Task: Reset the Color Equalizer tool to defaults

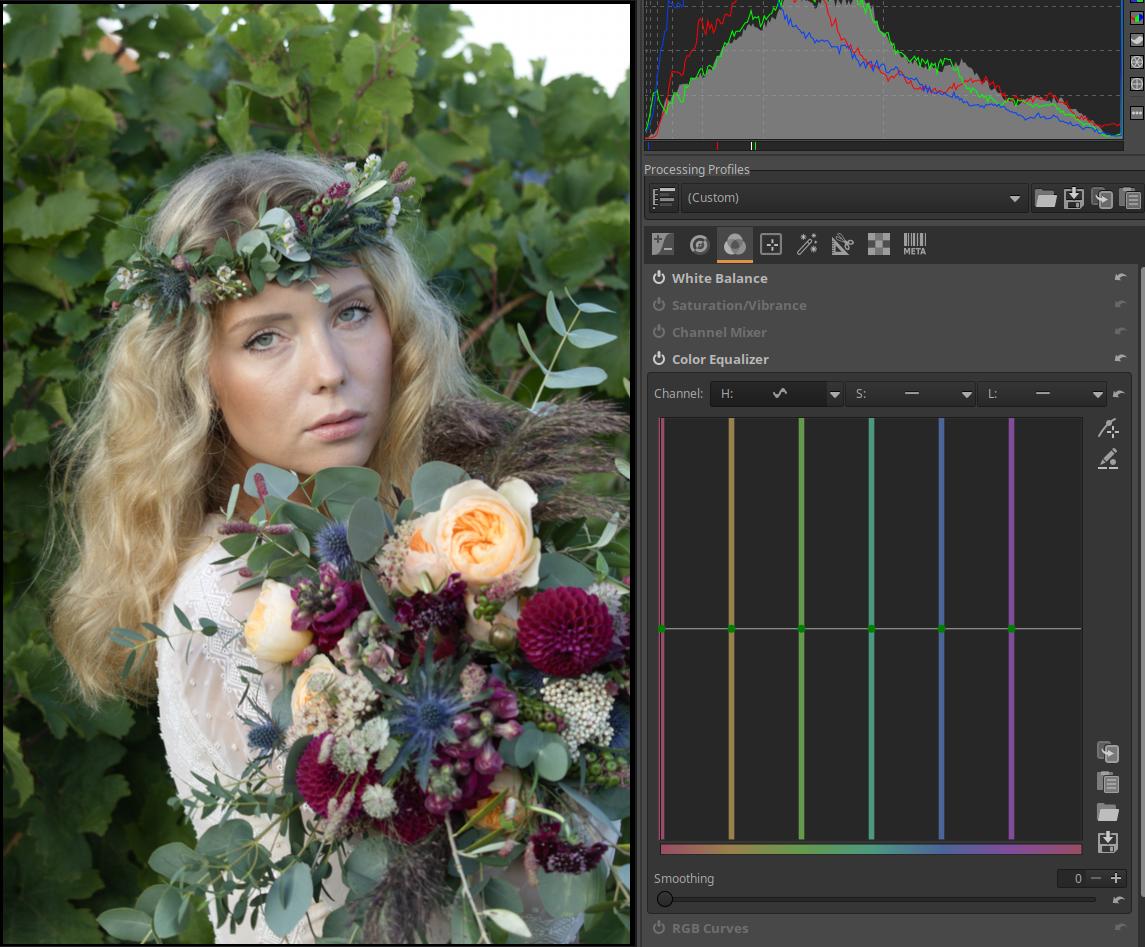Action: (x=1120, y=359)
